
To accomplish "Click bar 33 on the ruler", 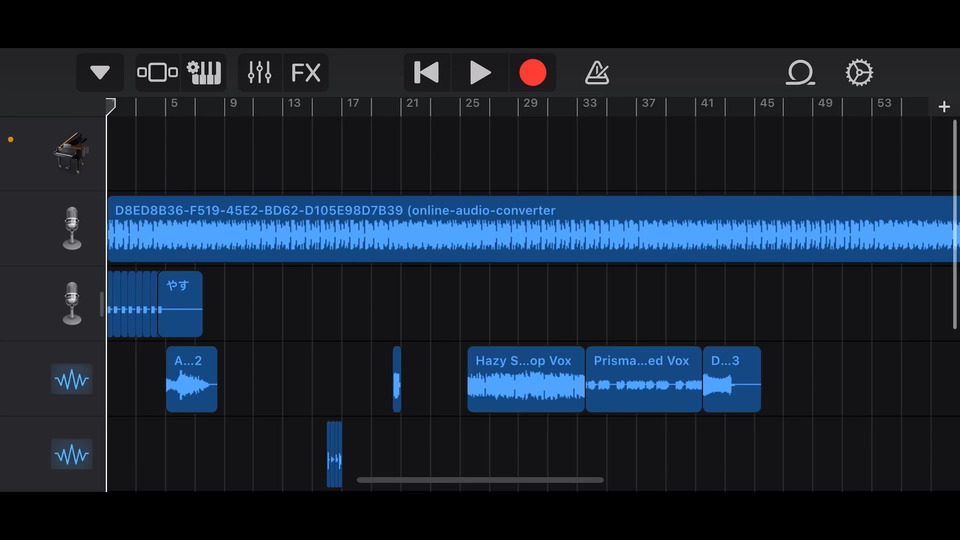I will (x=590, y=103).
